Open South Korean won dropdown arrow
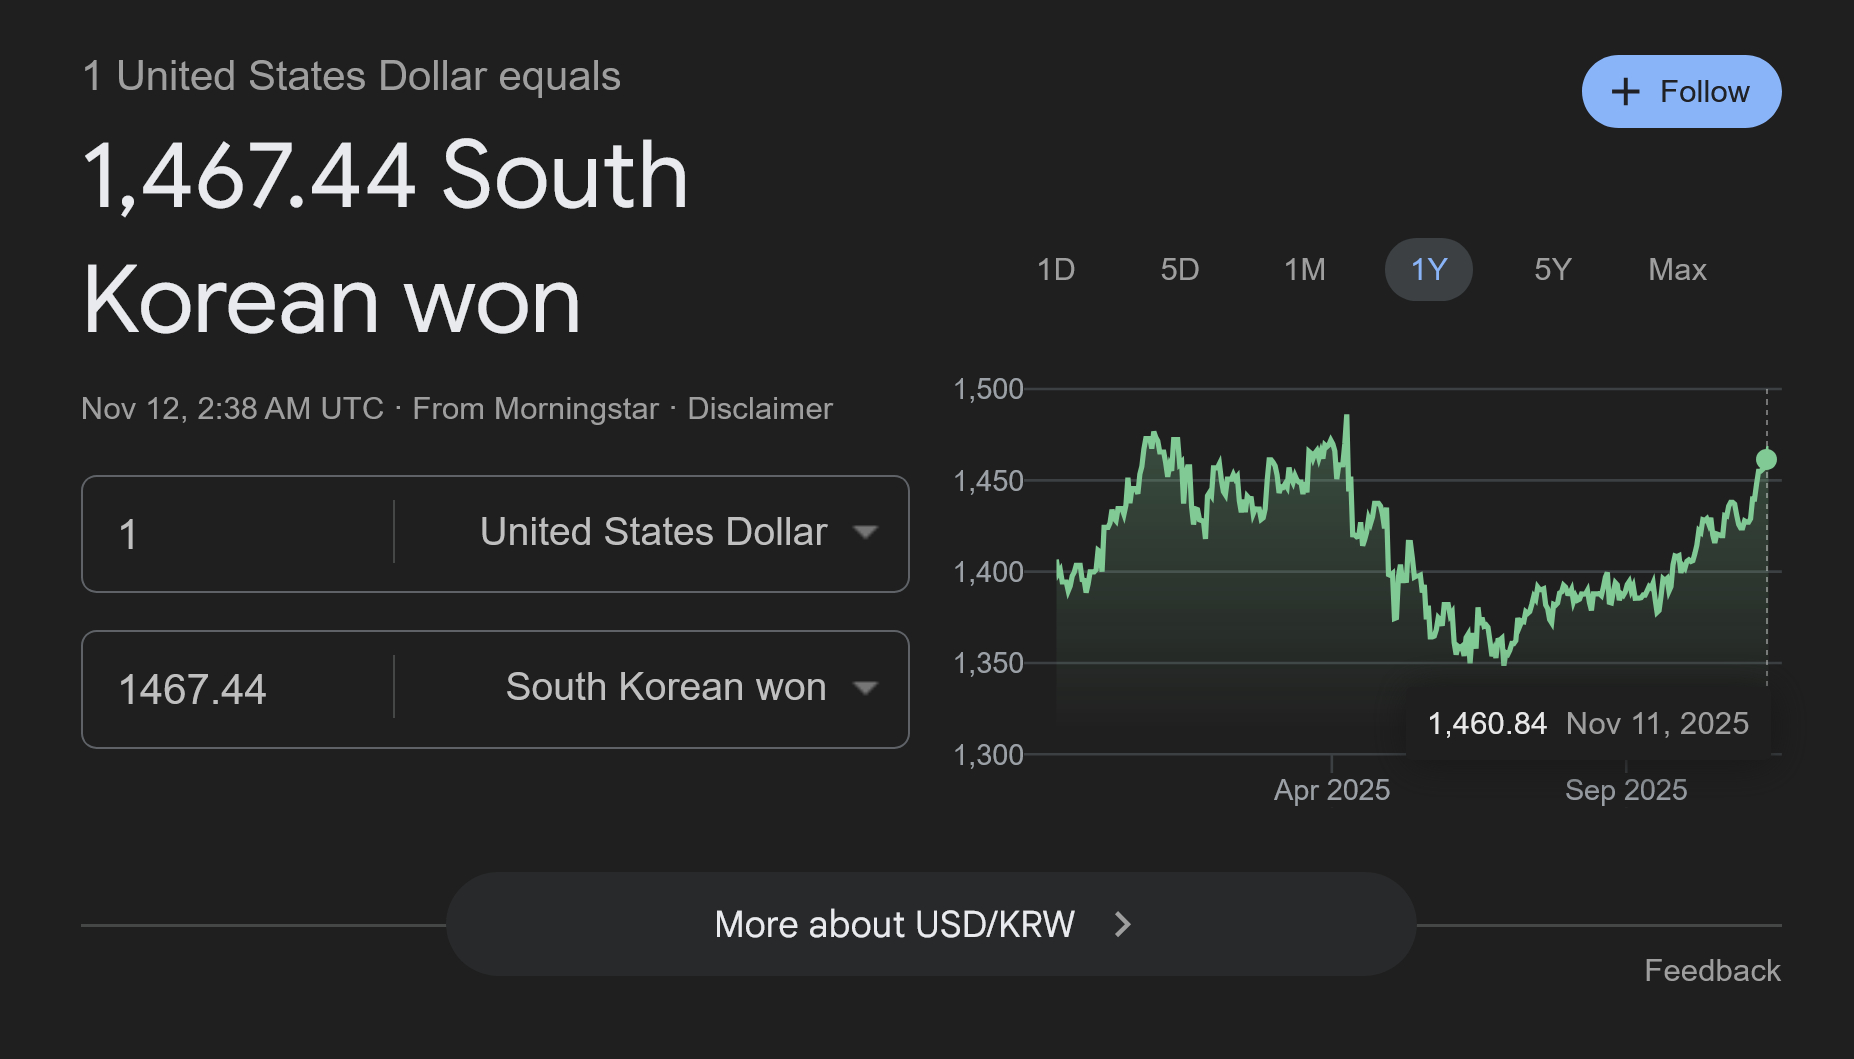 click(865, 688)
